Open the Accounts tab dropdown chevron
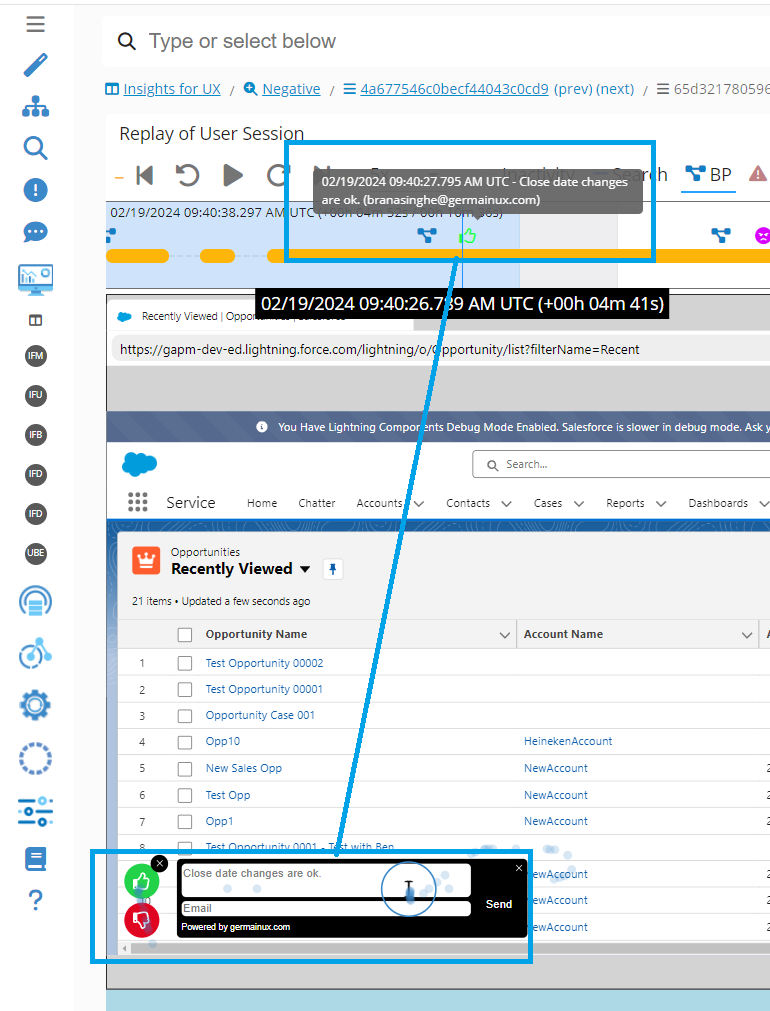This screenshot has width=770, height=1011. coord(418,504)
